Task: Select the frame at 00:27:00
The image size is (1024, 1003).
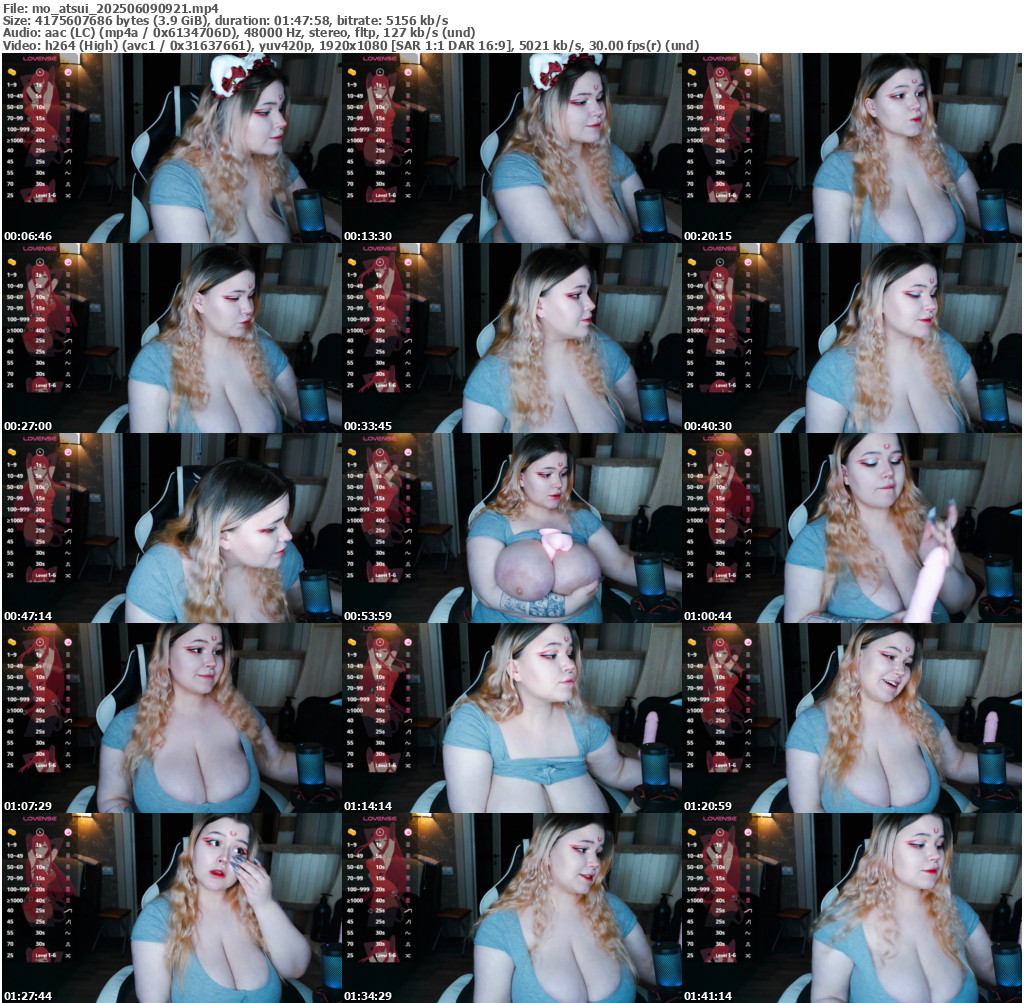Action: click(172, 338)
